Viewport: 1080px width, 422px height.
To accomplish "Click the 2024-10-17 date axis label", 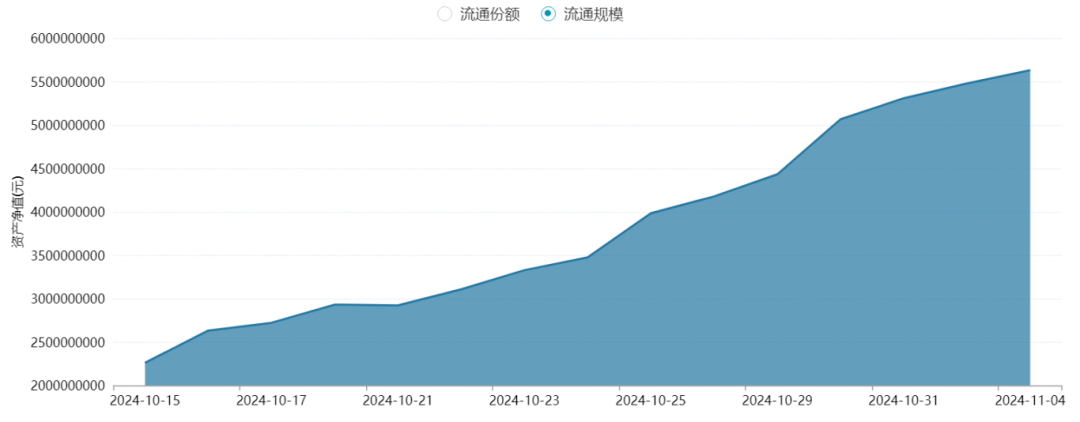I will (273, 400).
